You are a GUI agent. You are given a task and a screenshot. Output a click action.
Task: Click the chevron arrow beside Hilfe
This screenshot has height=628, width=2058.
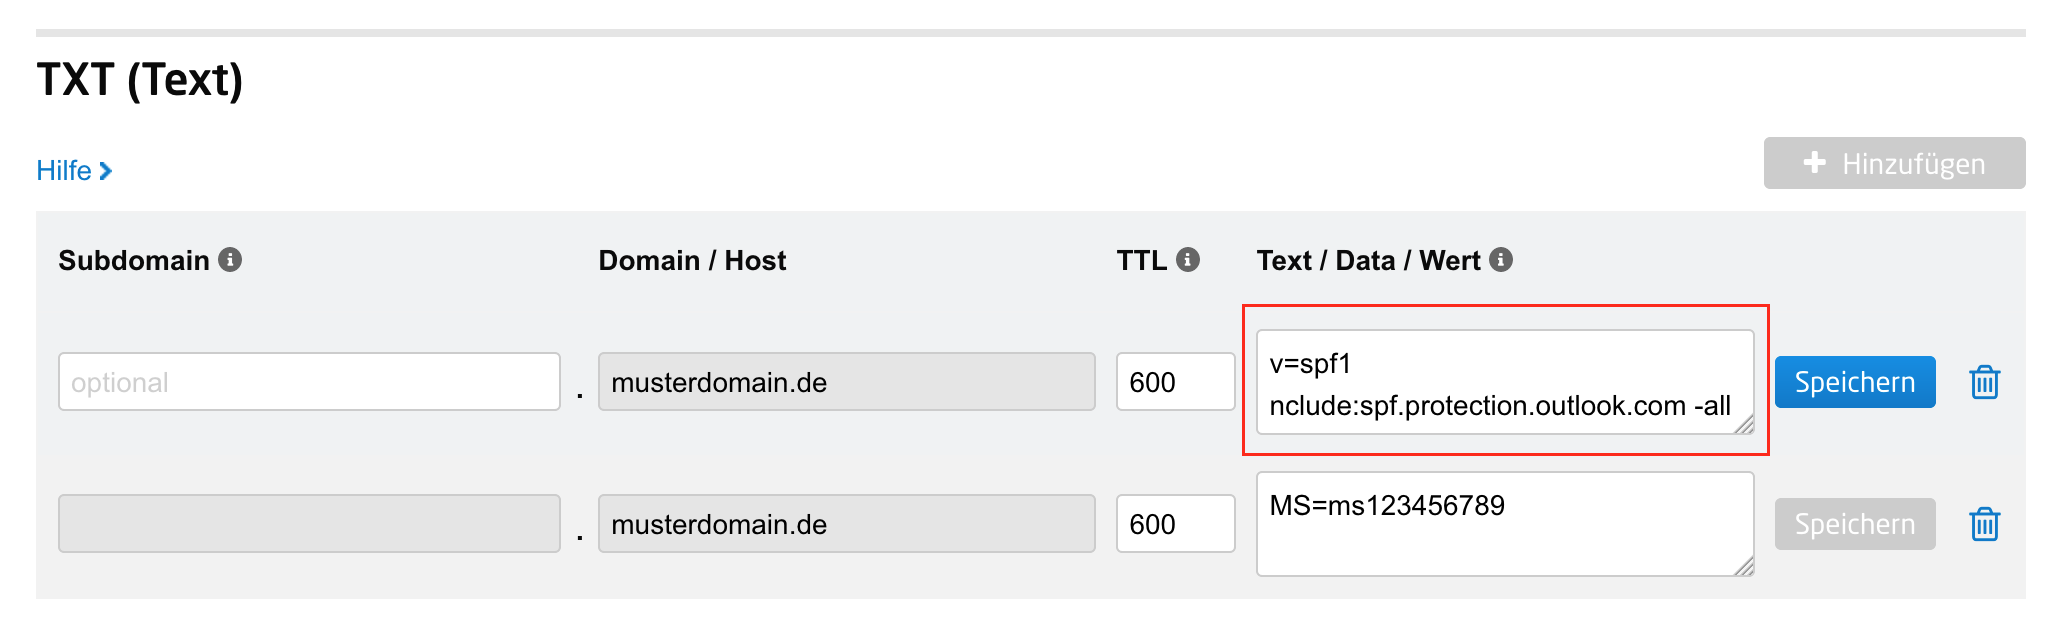(106, 171)
